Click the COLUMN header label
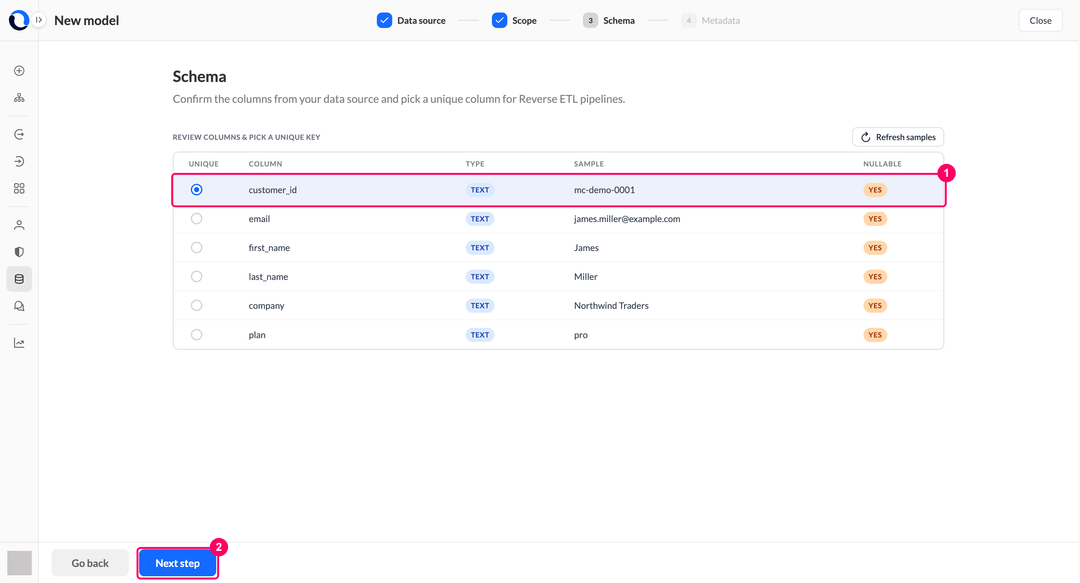The image size is (1080, 583). pos(265,164)
